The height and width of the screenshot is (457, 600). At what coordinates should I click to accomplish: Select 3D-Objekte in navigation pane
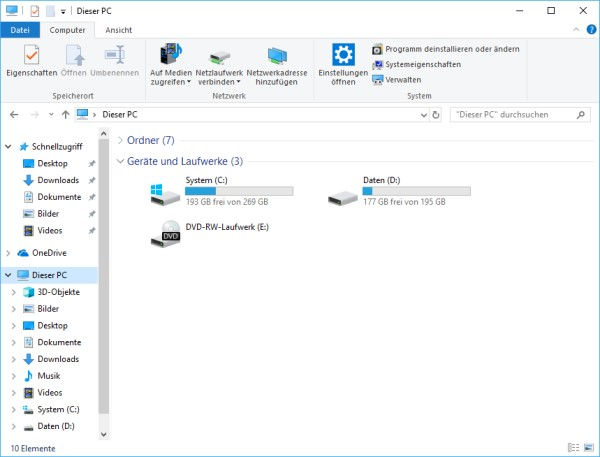(x=58, y=292)
